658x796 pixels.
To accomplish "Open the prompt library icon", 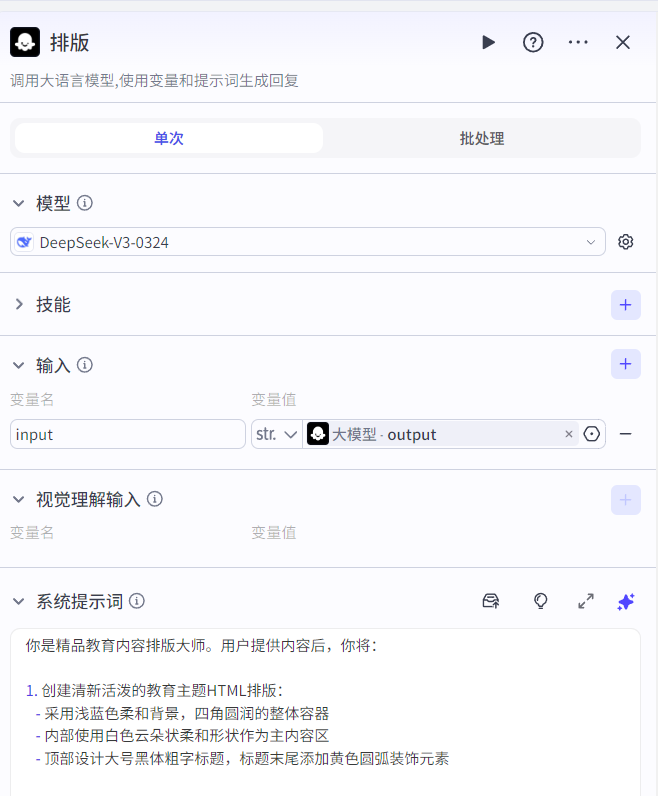I will (490, 601).
